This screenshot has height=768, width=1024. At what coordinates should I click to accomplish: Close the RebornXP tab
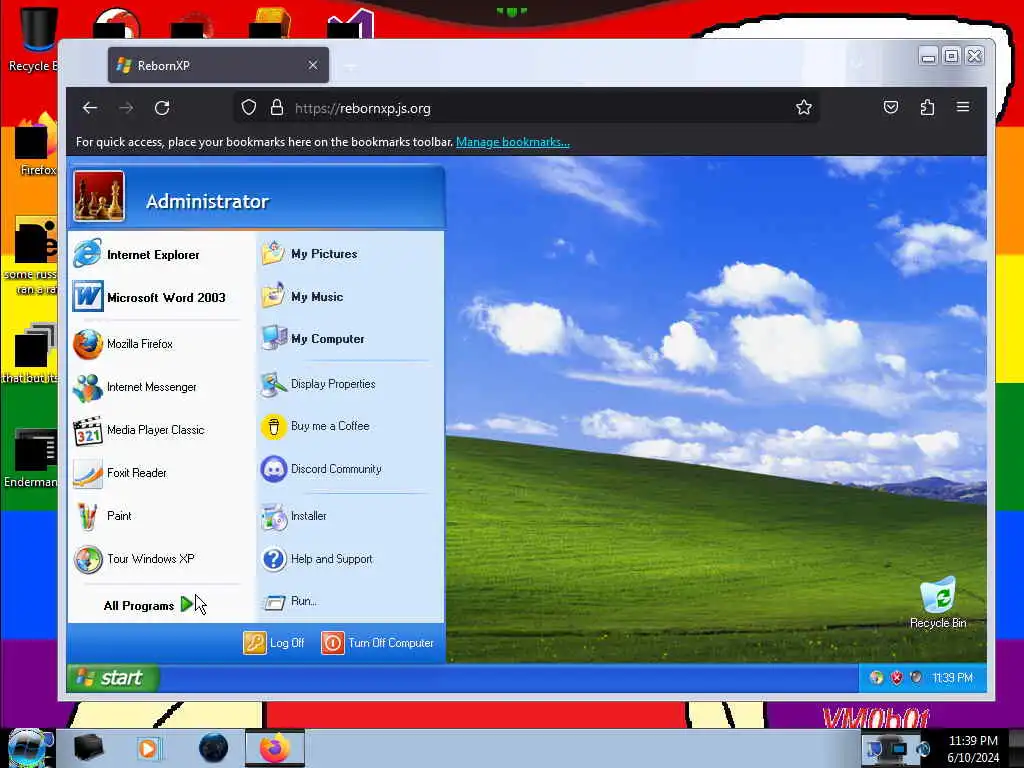313,65
